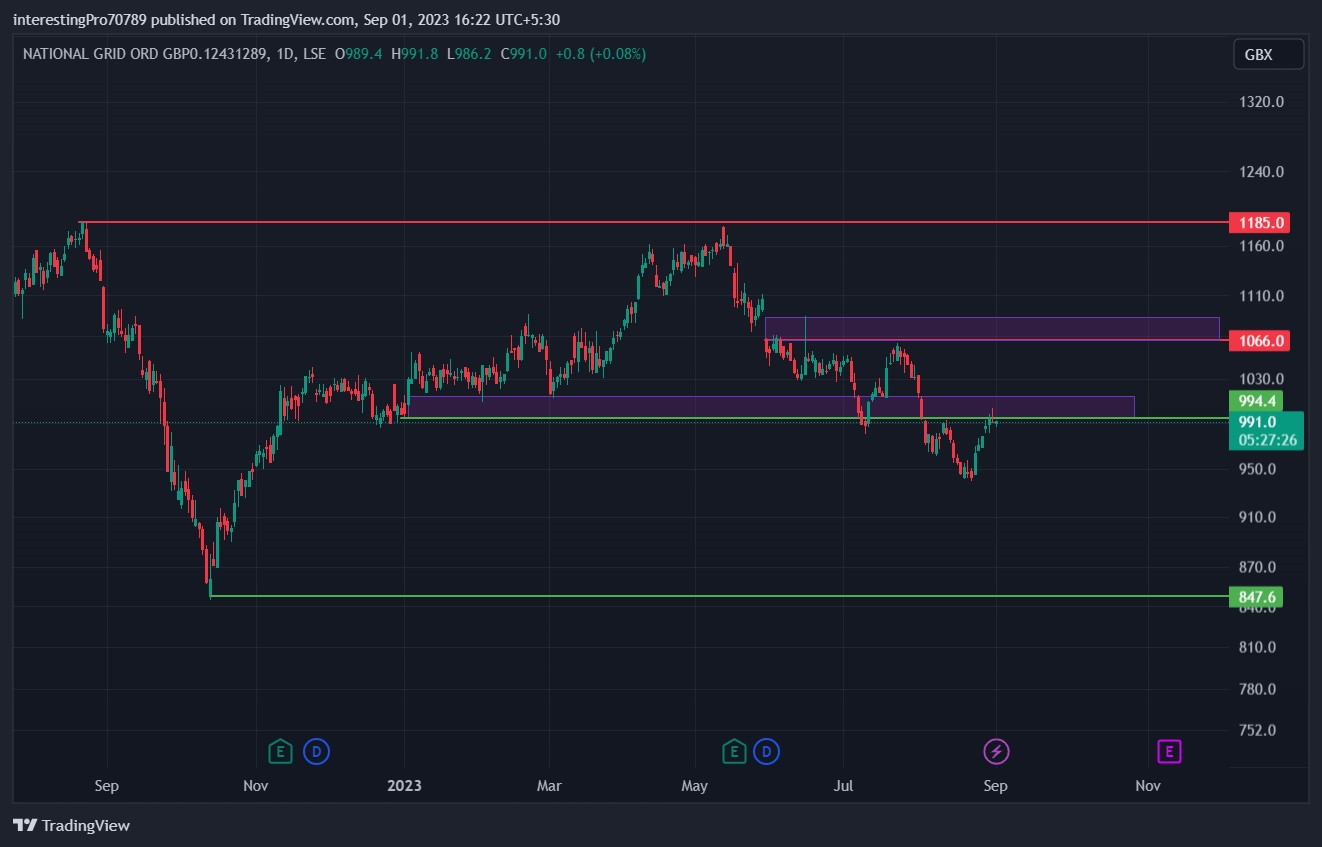This screenshot has height=847, width=1322.
Task: Click the GBX currency button
Action: (1268, 55)
